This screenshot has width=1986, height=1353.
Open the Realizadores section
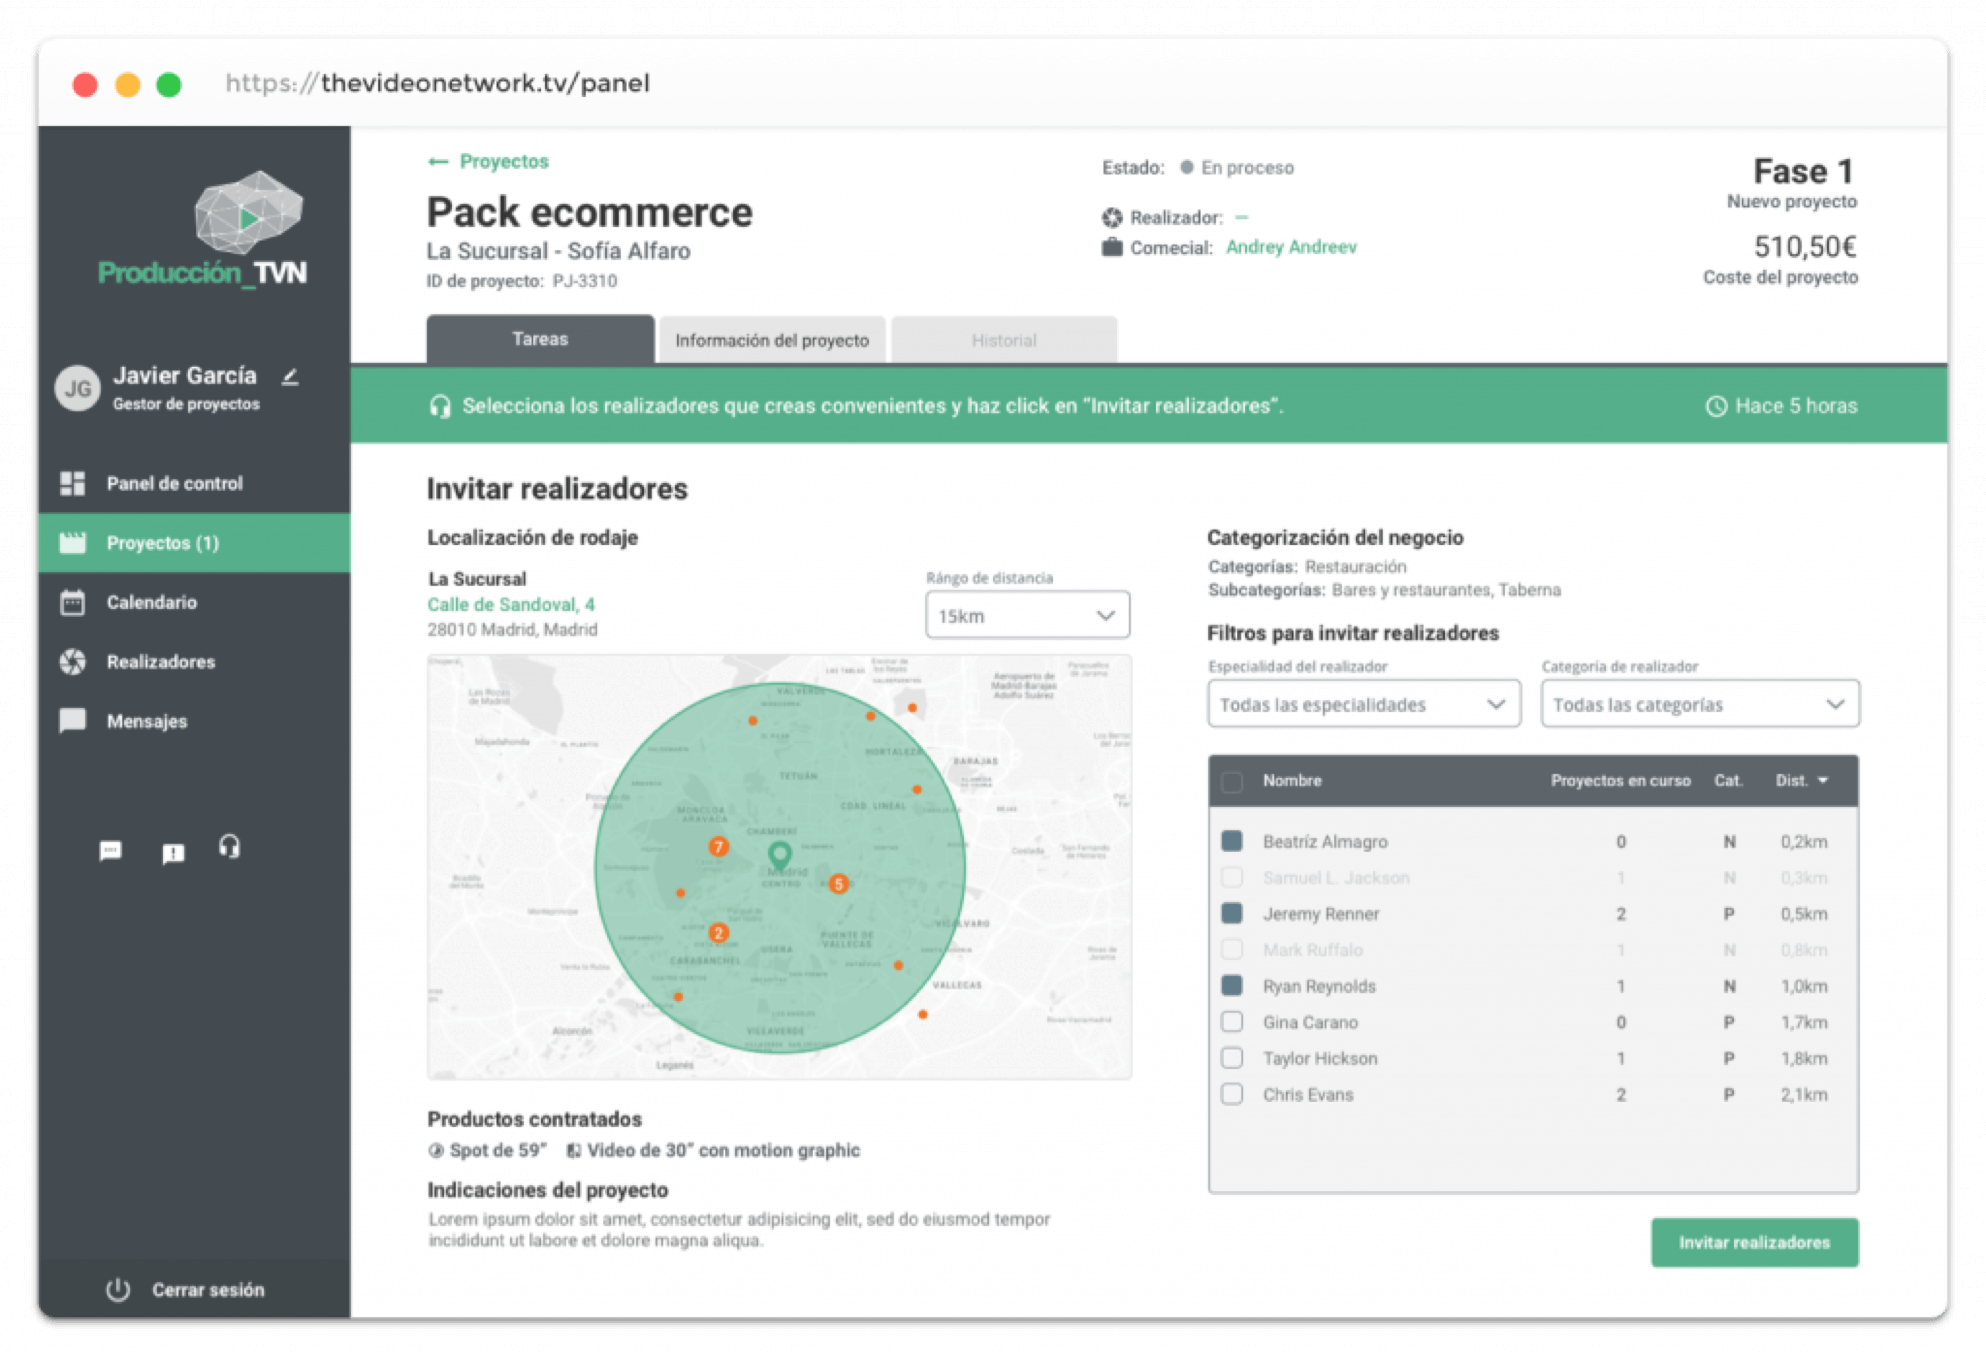(160, 661)
